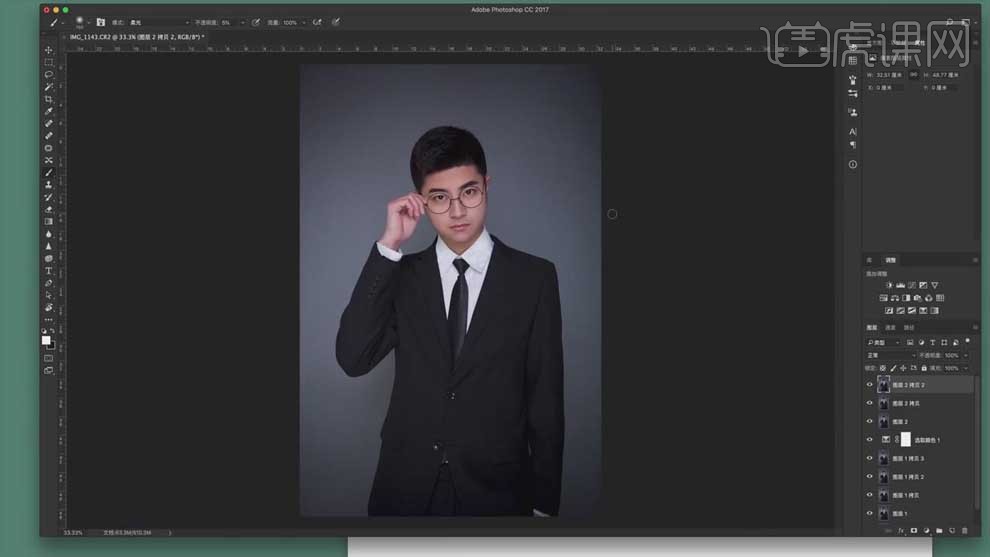Open the layer filter type dropdown
Screen dimensions: 990x557
tap(883, 342)
